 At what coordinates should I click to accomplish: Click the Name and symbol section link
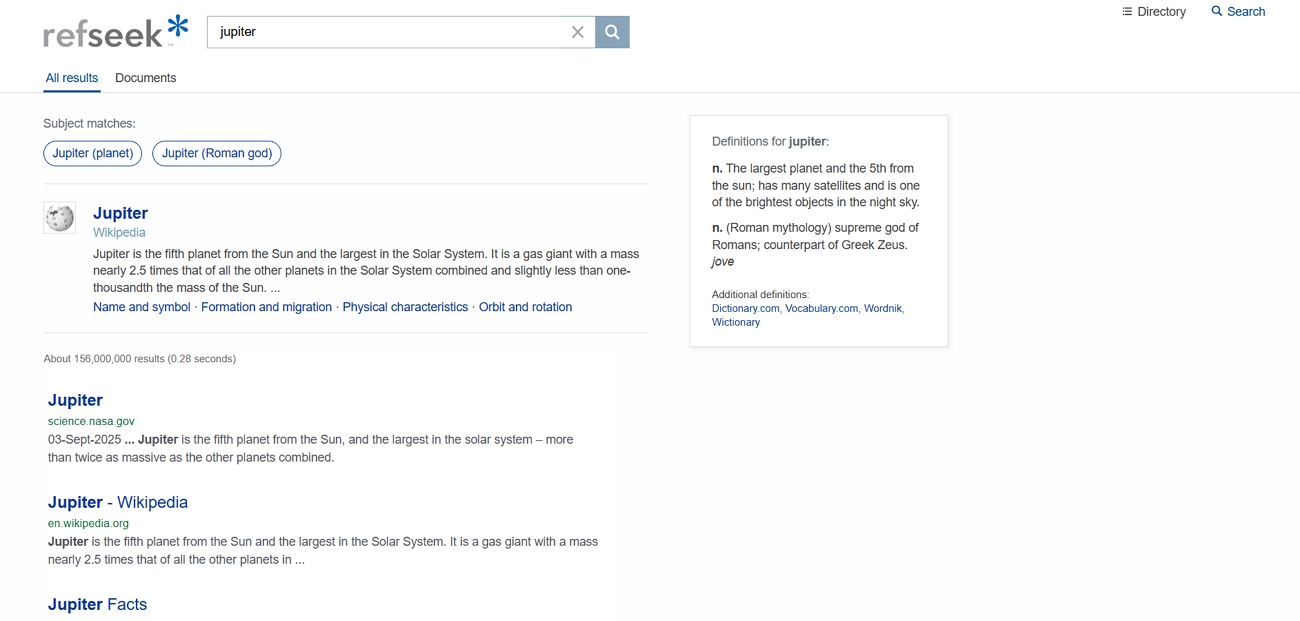pyautogui.click(x=141, y=306)
